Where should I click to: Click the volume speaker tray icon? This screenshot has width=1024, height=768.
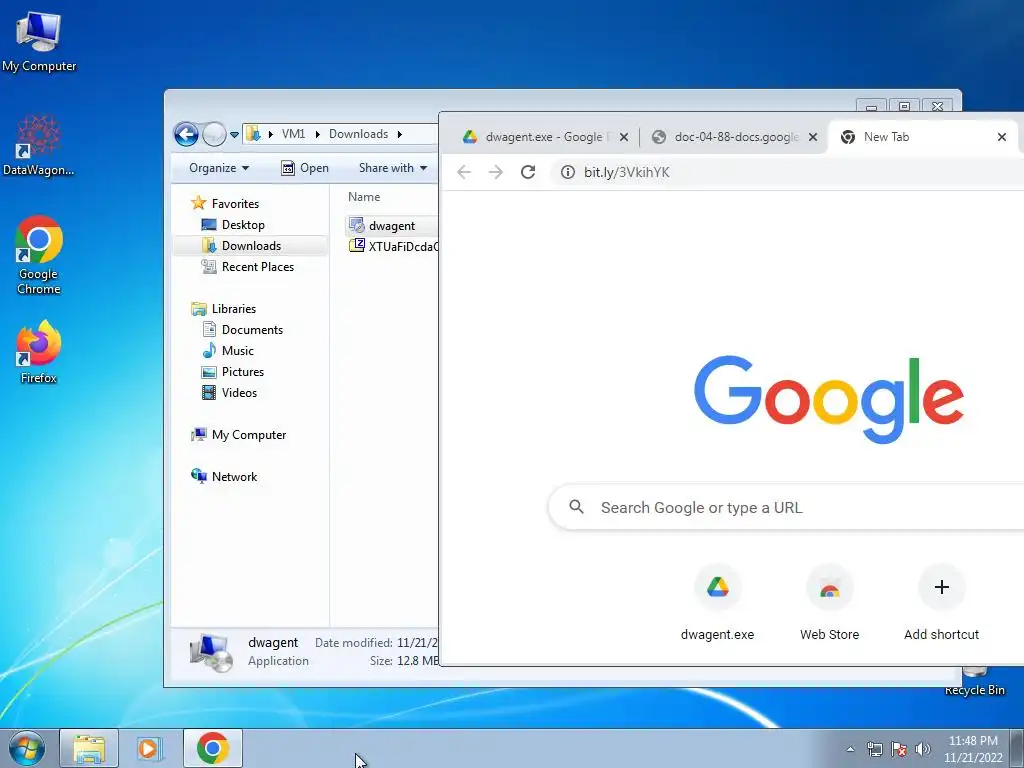click(922, 749)
